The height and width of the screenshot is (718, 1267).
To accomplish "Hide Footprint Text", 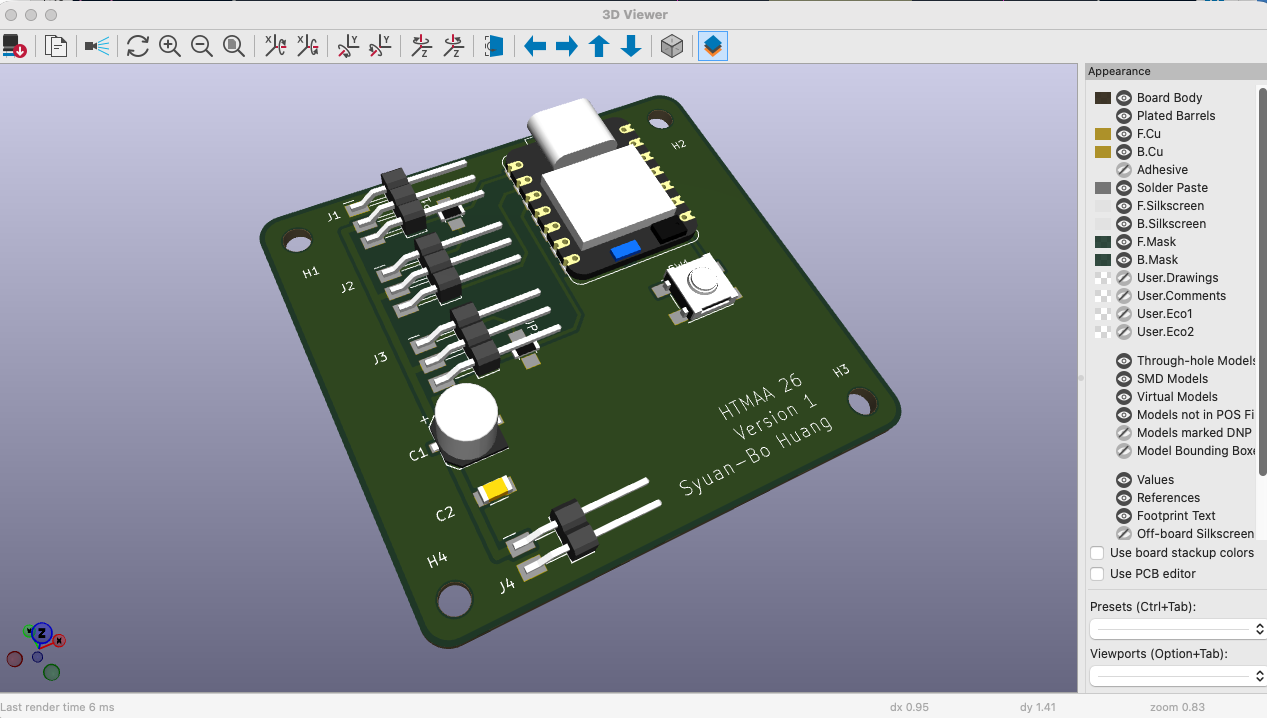I will tap(1124, 516).
